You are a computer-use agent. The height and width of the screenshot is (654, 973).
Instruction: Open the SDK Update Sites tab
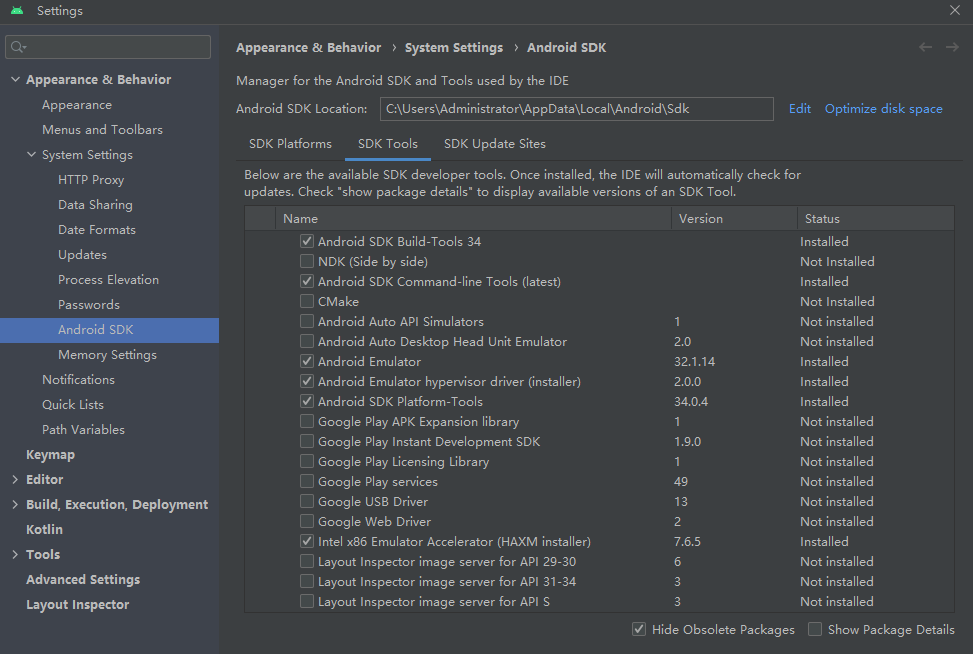point(494,144)
